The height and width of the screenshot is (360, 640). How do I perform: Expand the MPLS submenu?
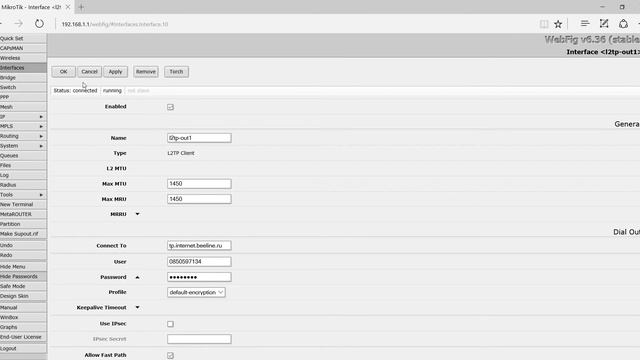[x=23, y=127]
